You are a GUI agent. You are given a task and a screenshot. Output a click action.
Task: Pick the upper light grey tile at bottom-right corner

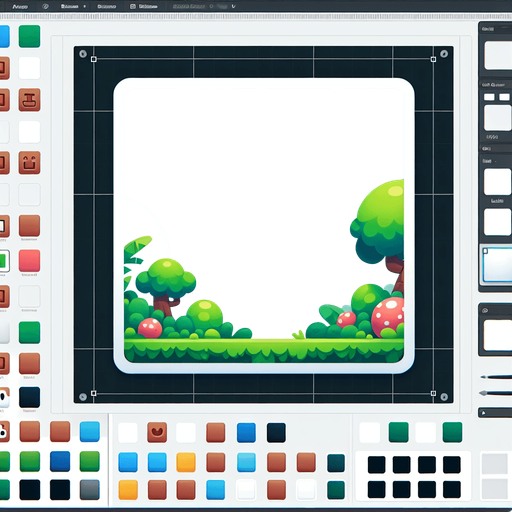pyautogui.click(x=494, y=464)
